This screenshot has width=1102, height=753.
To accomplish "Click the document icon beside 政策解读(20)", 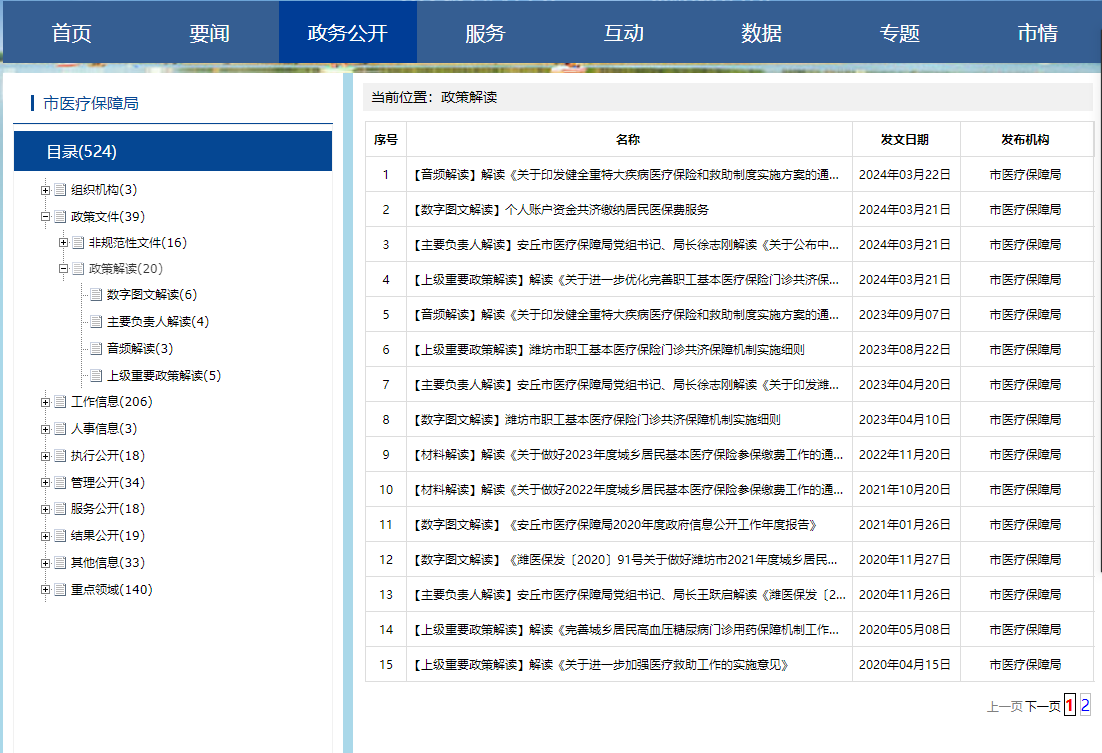I will point(78,269).
